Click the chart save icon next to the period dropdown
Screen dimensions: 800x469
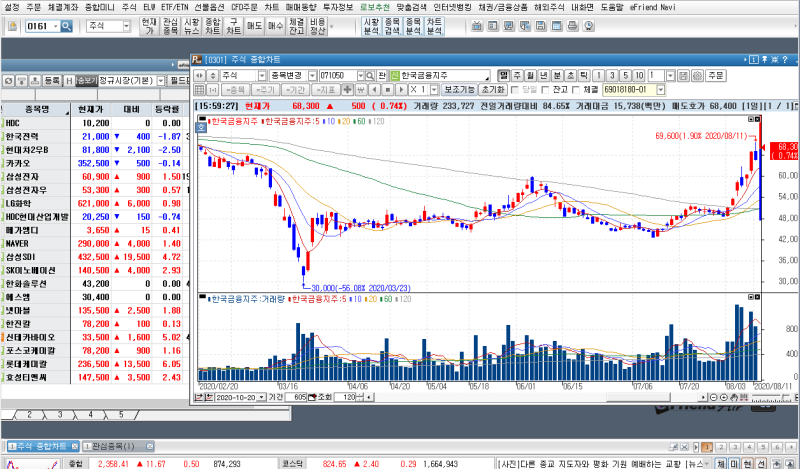[x=684, y=76]
